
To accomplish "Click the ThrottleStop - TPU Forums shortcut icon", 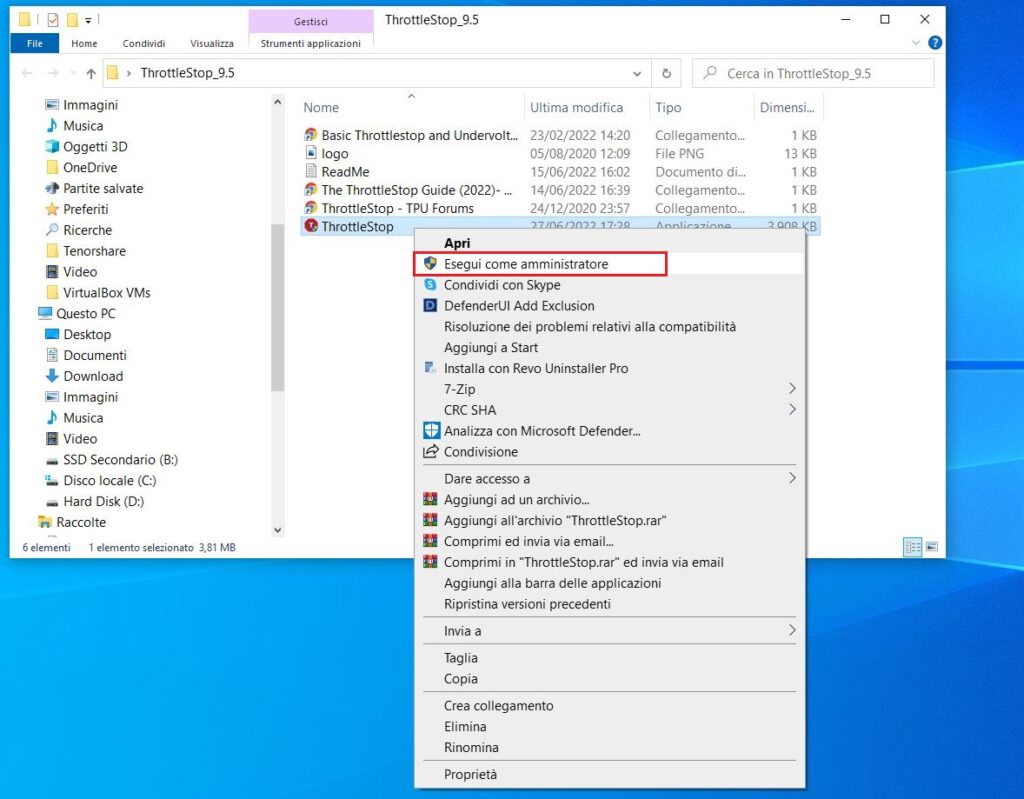I will click(x=311, y=208).
